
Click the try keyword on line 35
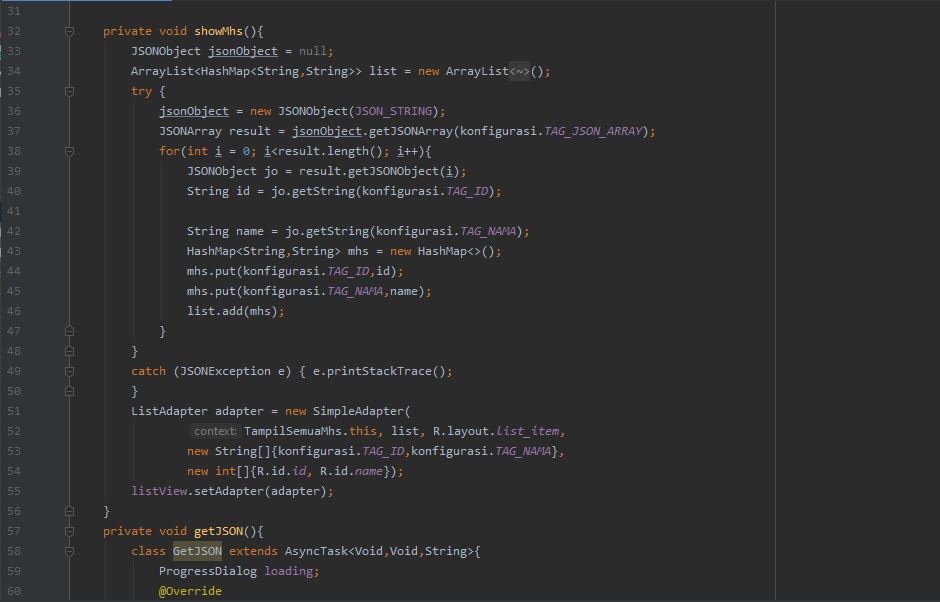(x=141, y=91)
